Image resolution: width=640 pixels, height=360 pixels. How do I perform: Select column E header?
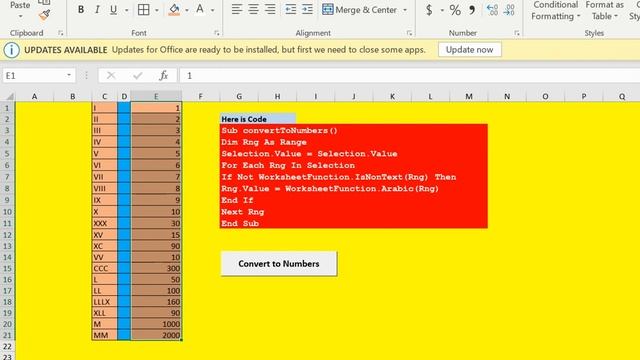pos(156,96)
